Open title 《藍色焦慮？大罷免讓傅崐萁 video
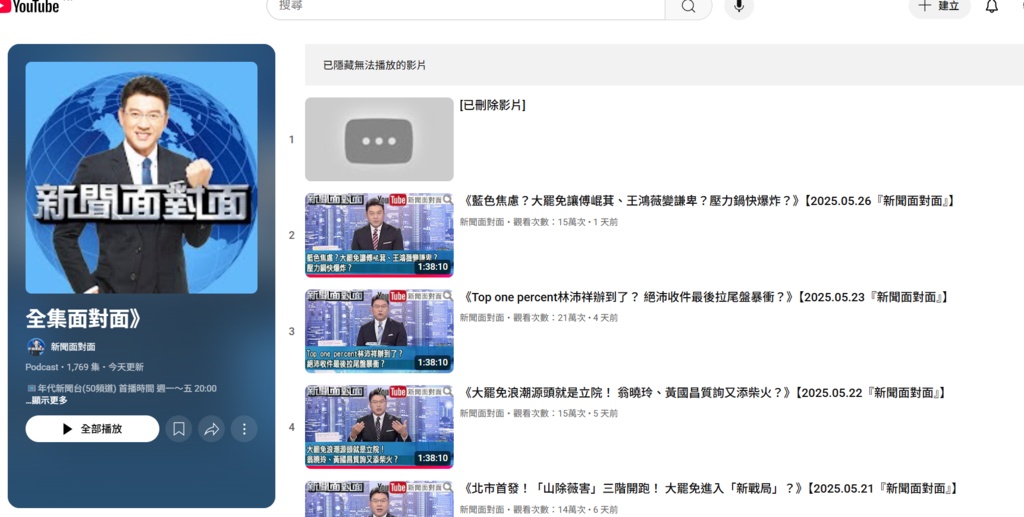This screenshot has height=517, width=1024. click(709, 201)
